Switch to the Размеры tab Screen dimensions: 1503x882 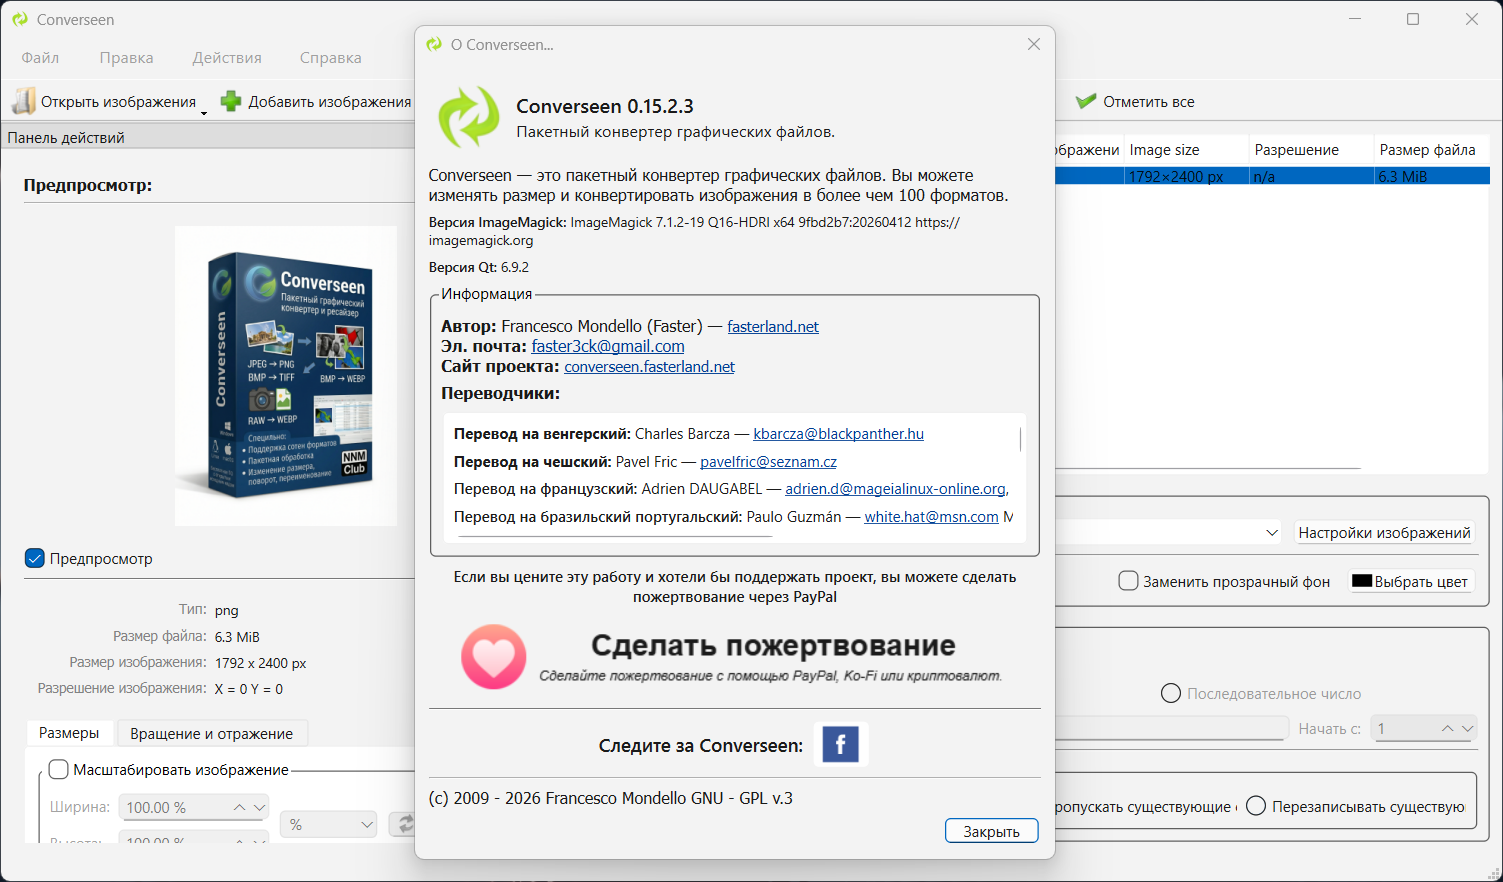coord(69,733)
